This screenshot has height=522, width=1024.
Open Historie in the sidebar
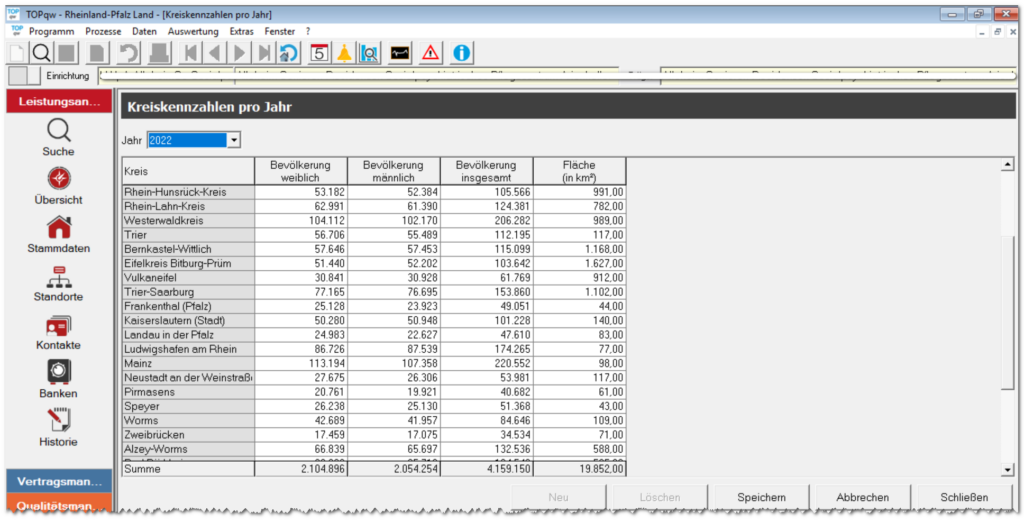pyautogui.click(x=59, y=428)
